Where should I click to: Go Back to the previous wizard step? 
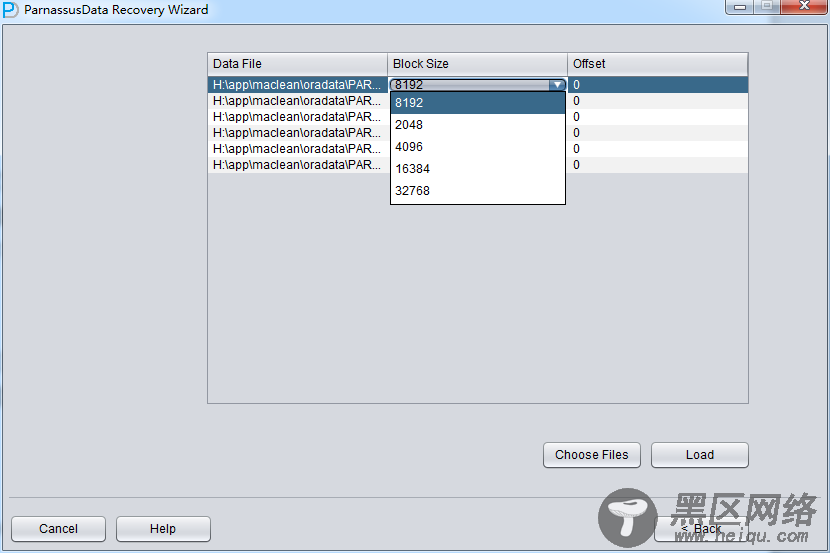click(701, 529)
